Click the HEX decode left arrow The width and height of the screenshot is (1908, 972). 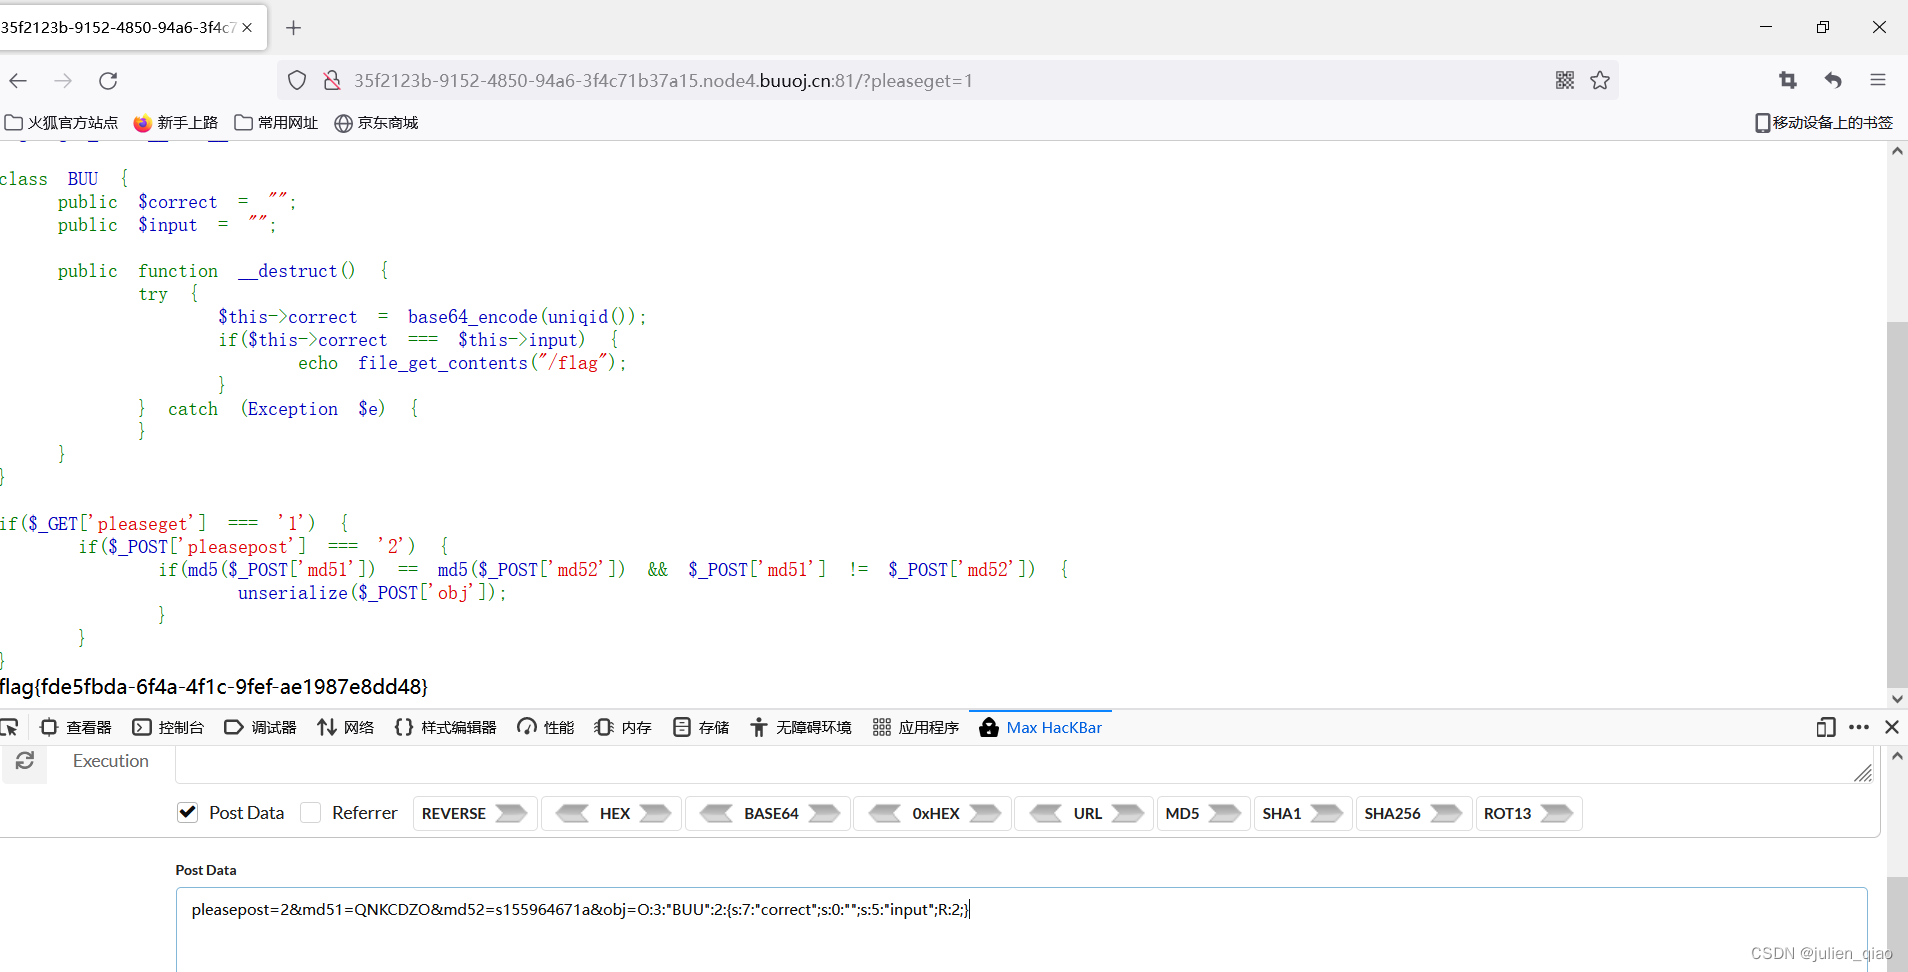click(573, 813)
